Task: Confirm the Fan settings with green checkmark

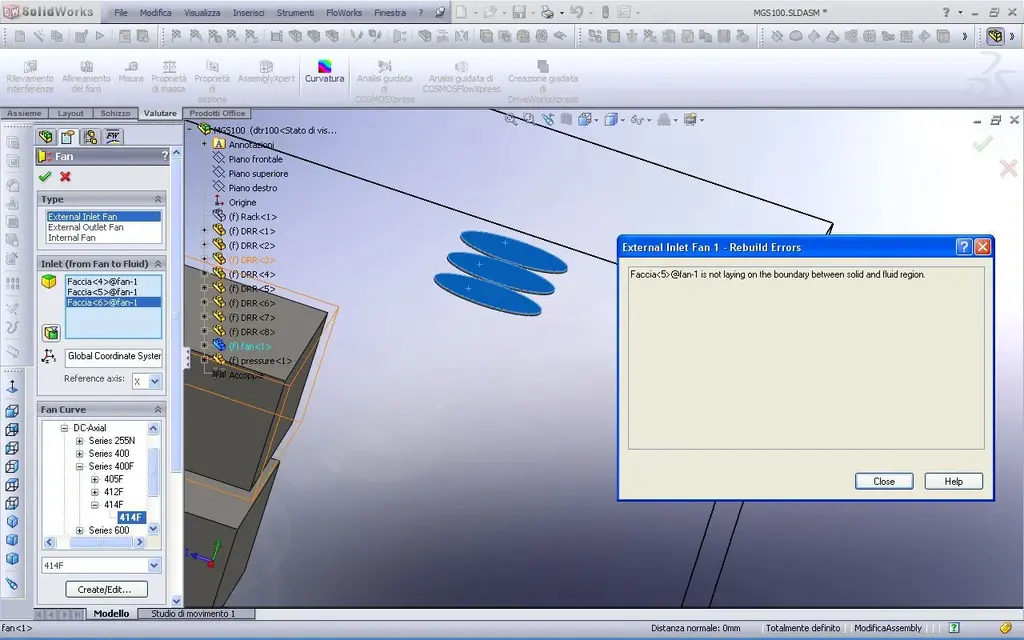Action: [45, 177]
